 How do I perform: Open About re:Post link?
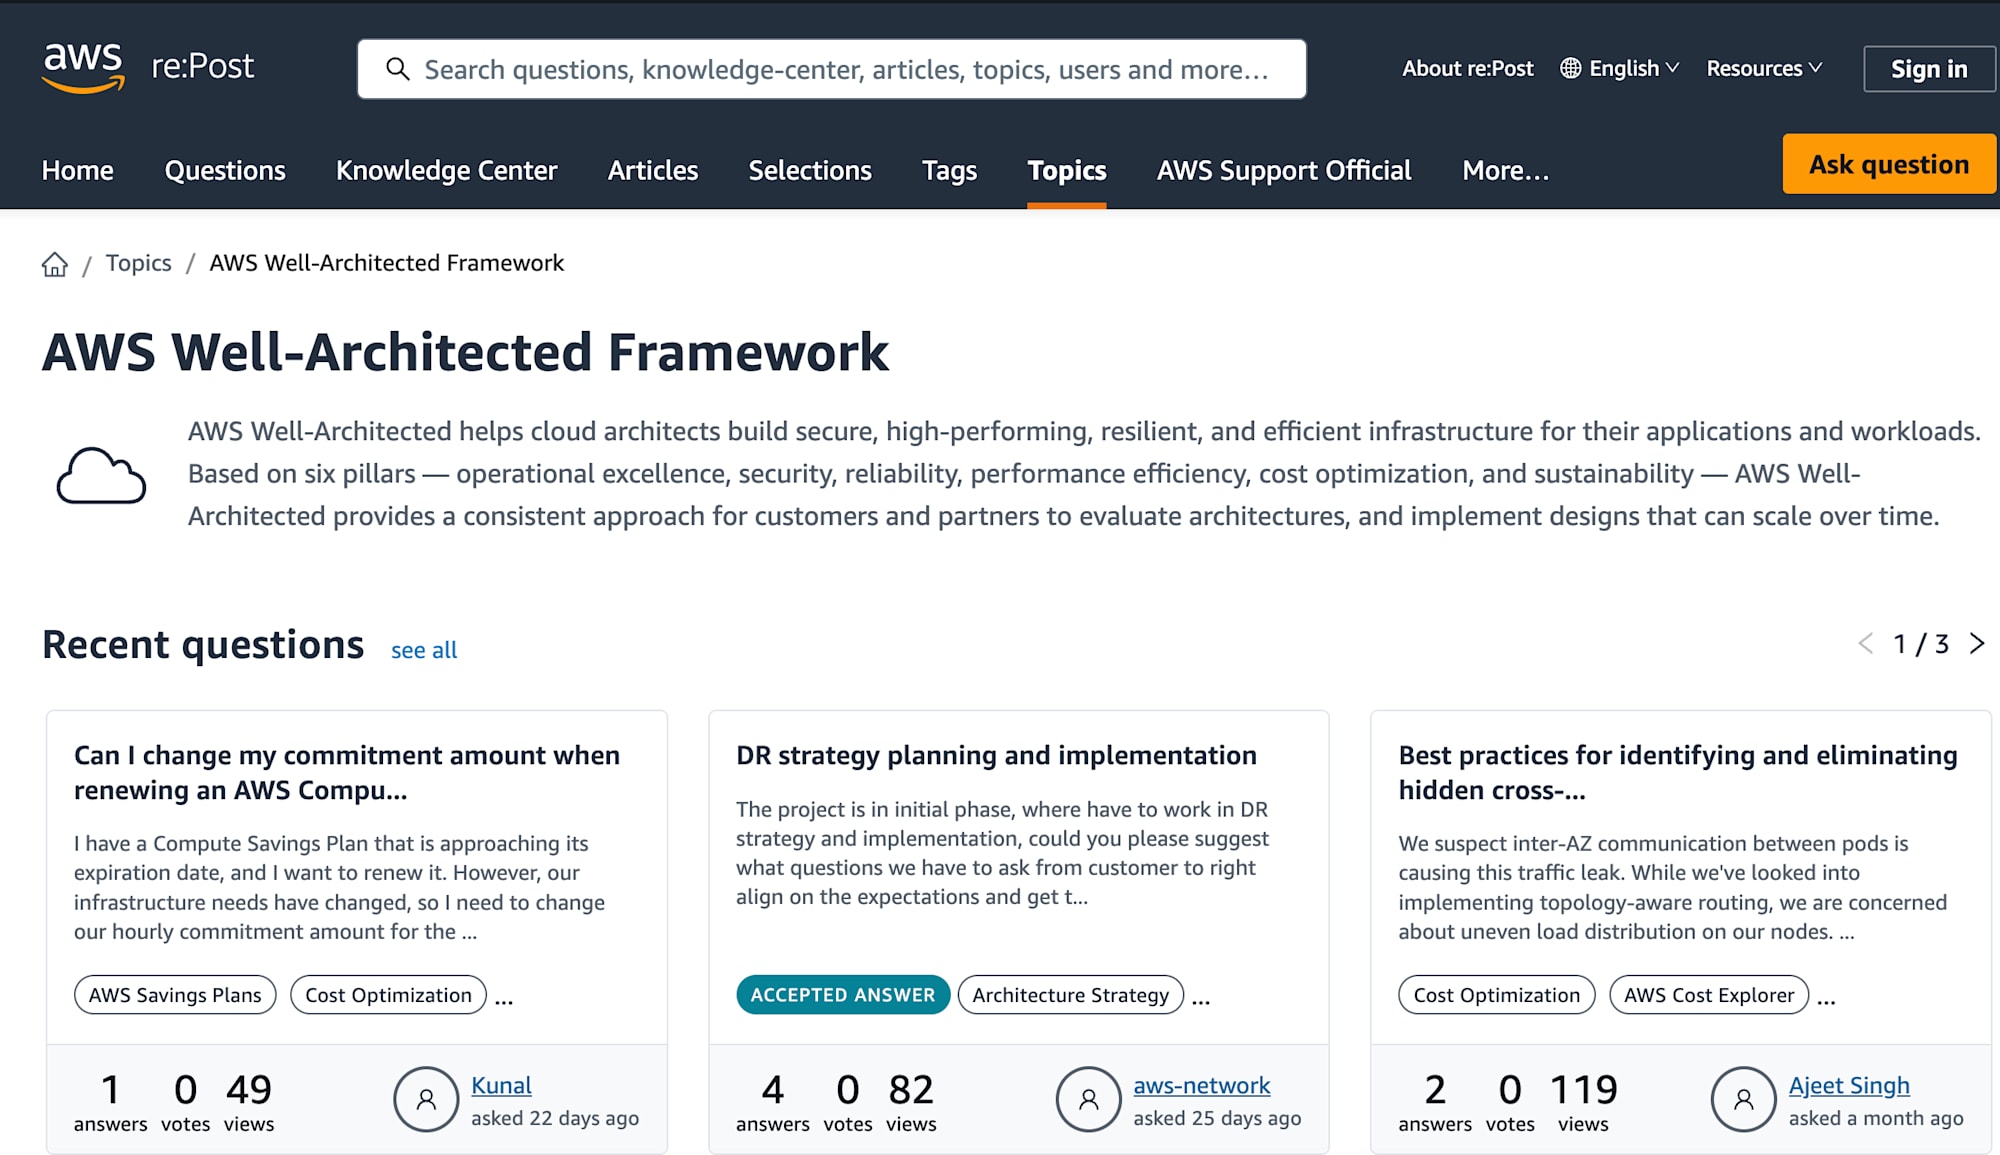(x=1467, y=68)
